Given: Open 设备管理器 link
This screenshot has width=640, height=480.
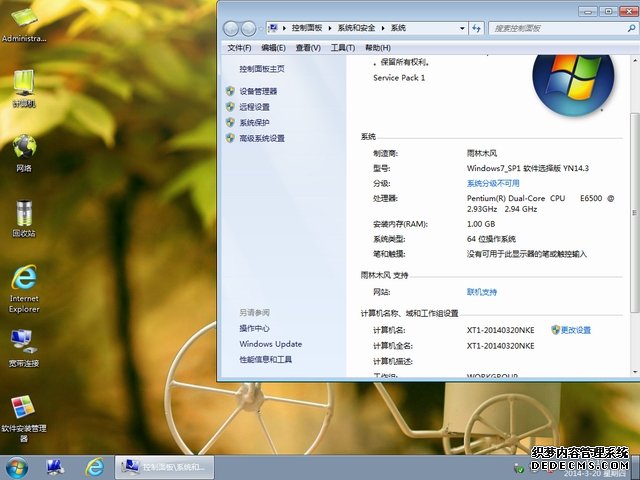Looking at the screenshot, I should pos(258,91).
